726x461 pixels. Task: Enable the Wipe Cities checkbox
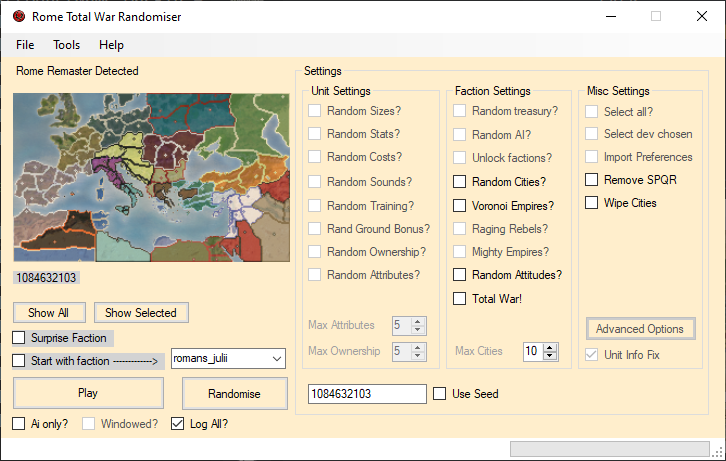[x=591, y=203]
